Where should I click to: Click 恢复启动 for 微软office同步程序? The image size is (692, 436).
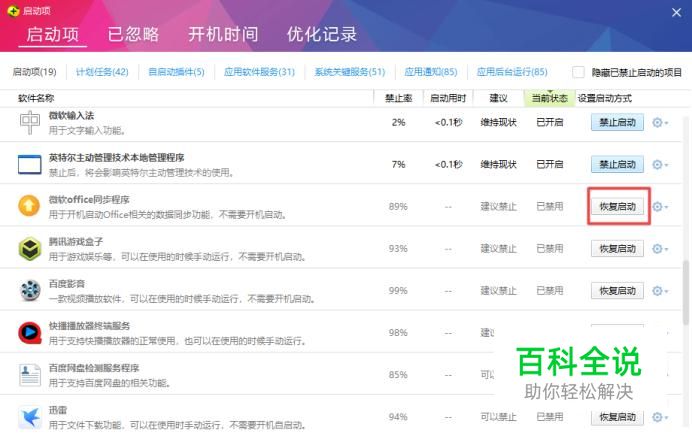[617, 207]
